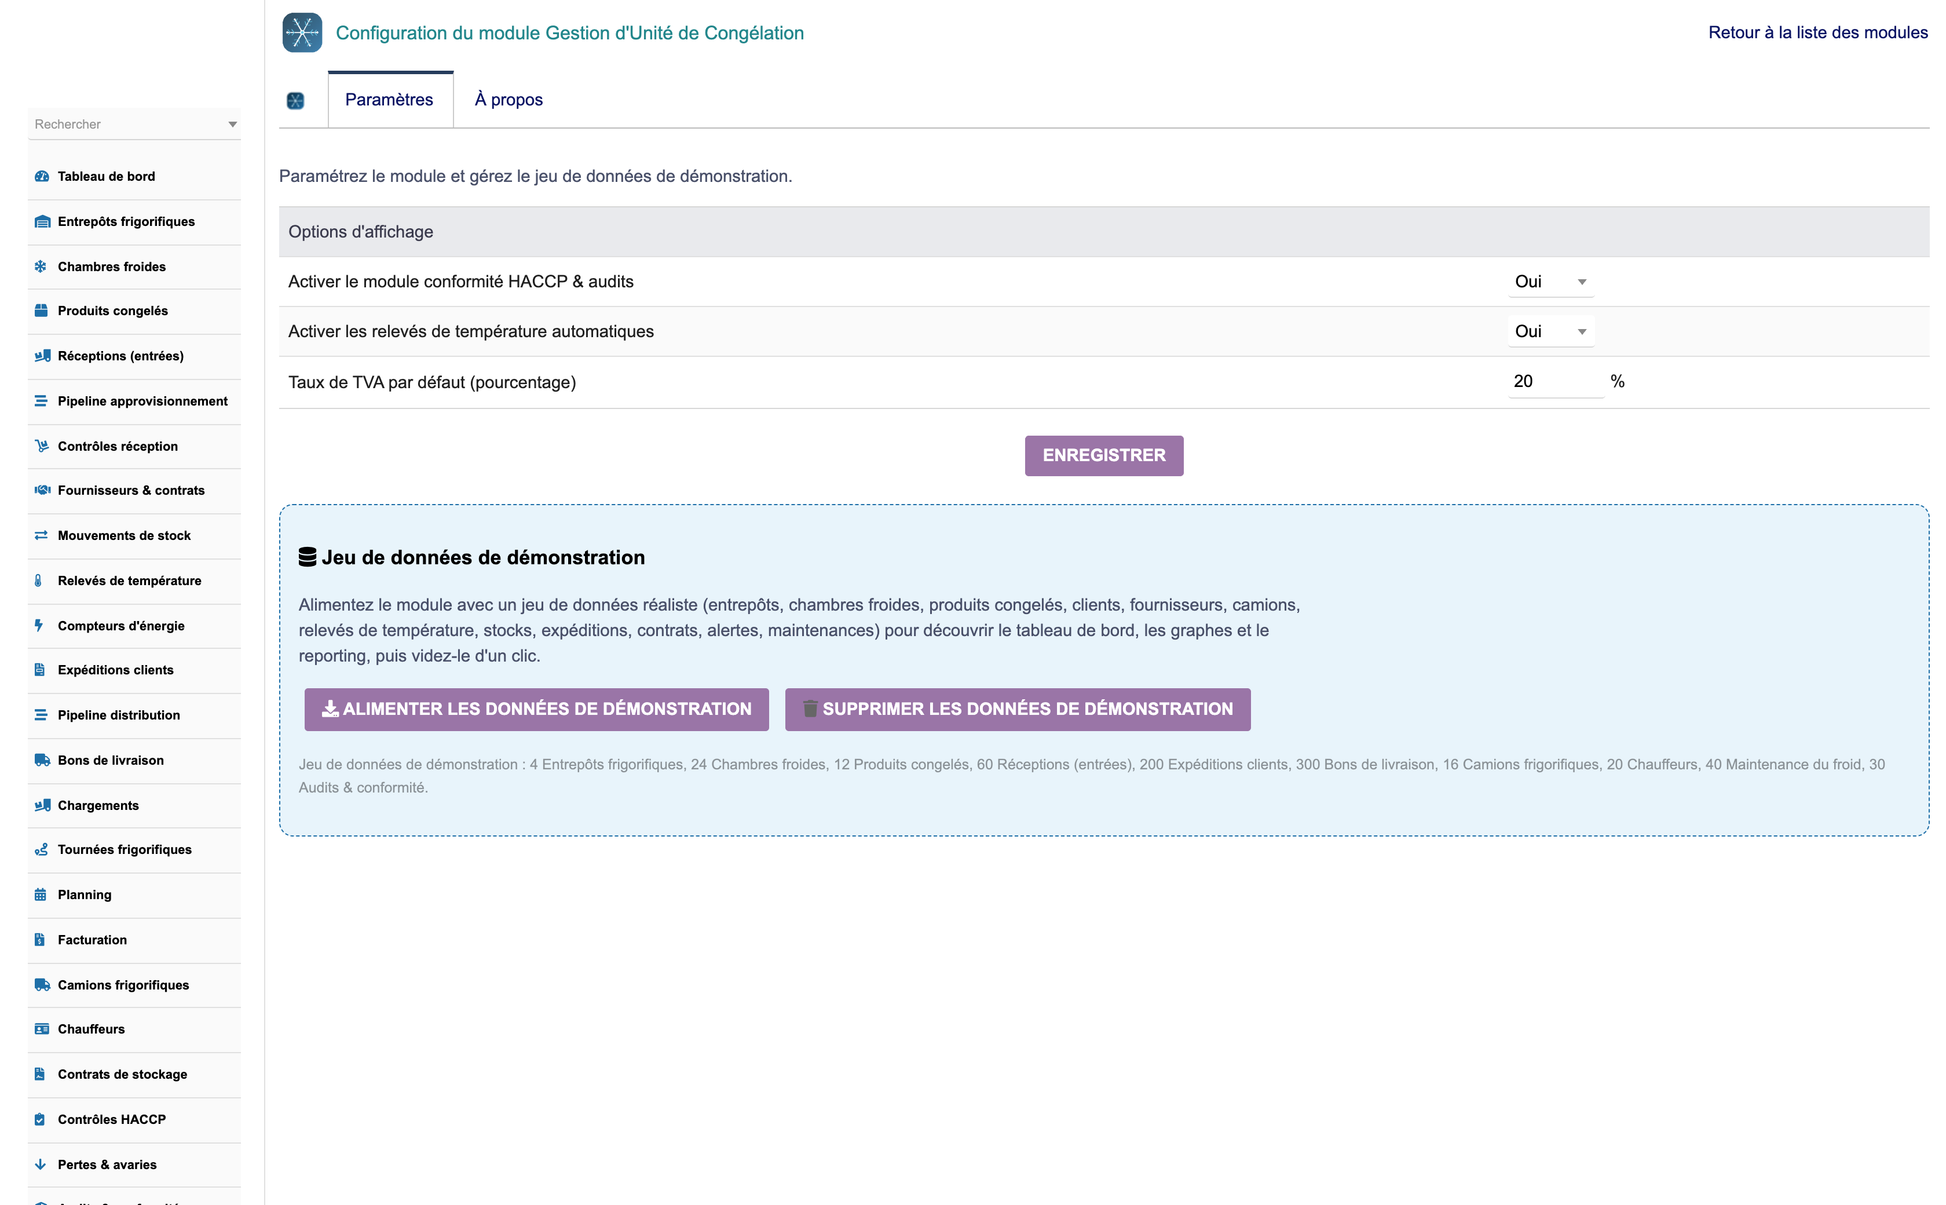The image size is (1946, 1205).
Task: Click the small module icon beside Paramètres tab
Action: 295,100
